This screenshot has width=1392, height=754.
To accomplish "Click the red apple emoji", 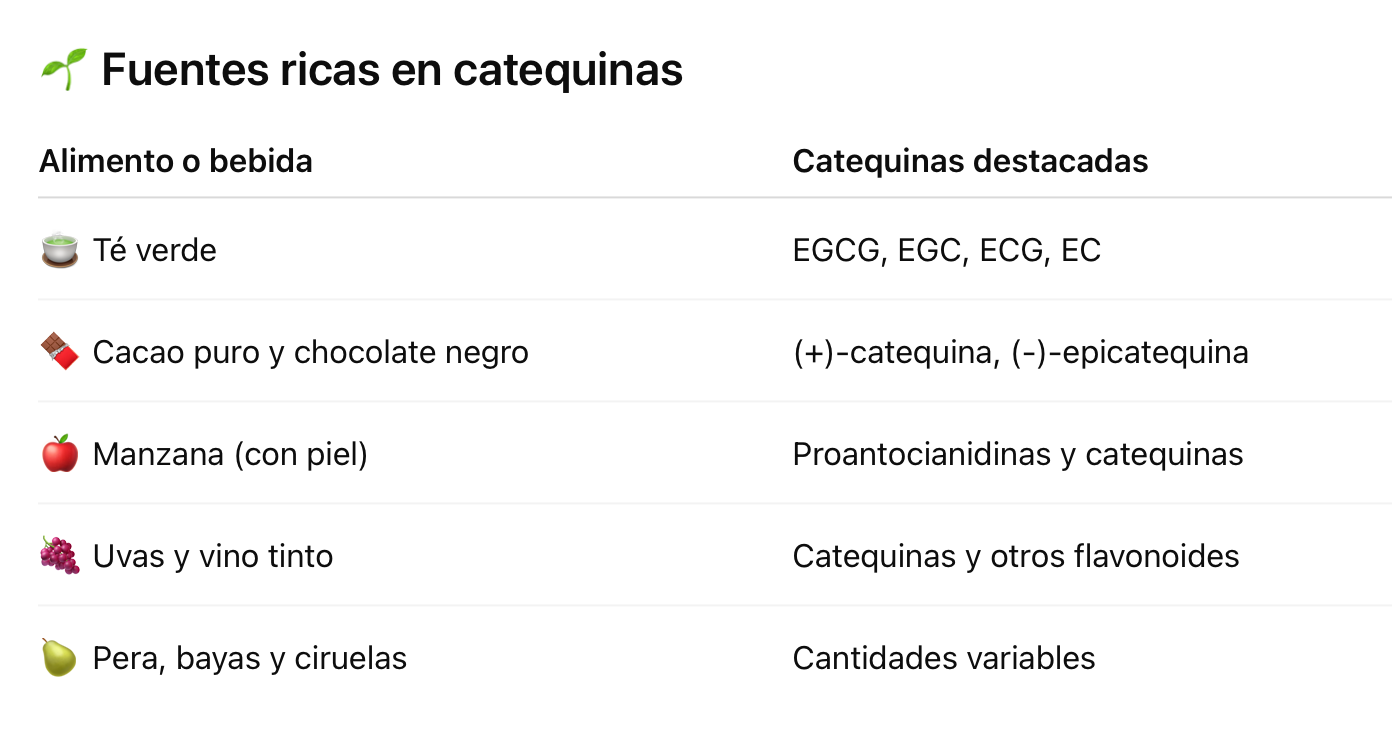I will pos(60,454).
